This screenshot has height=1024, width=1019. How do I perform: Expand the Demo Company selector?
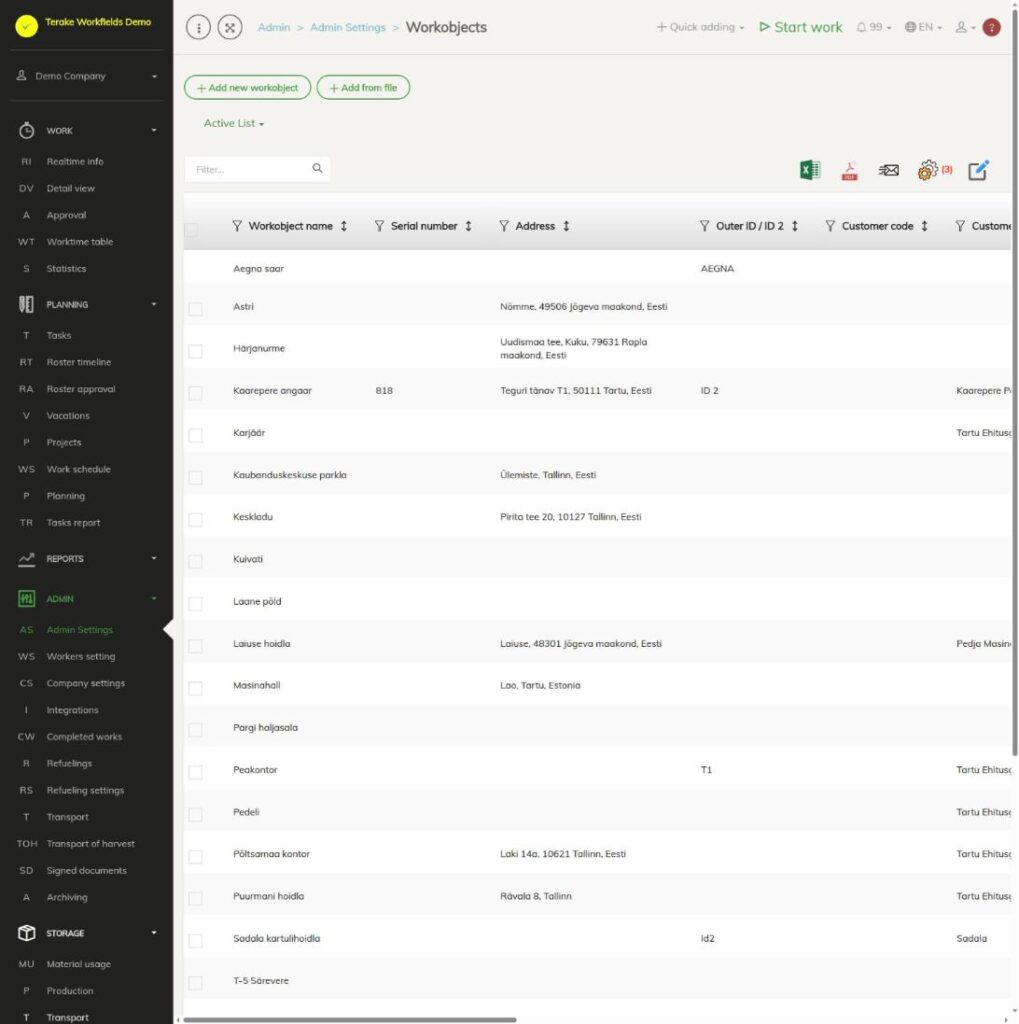(87, 76)
